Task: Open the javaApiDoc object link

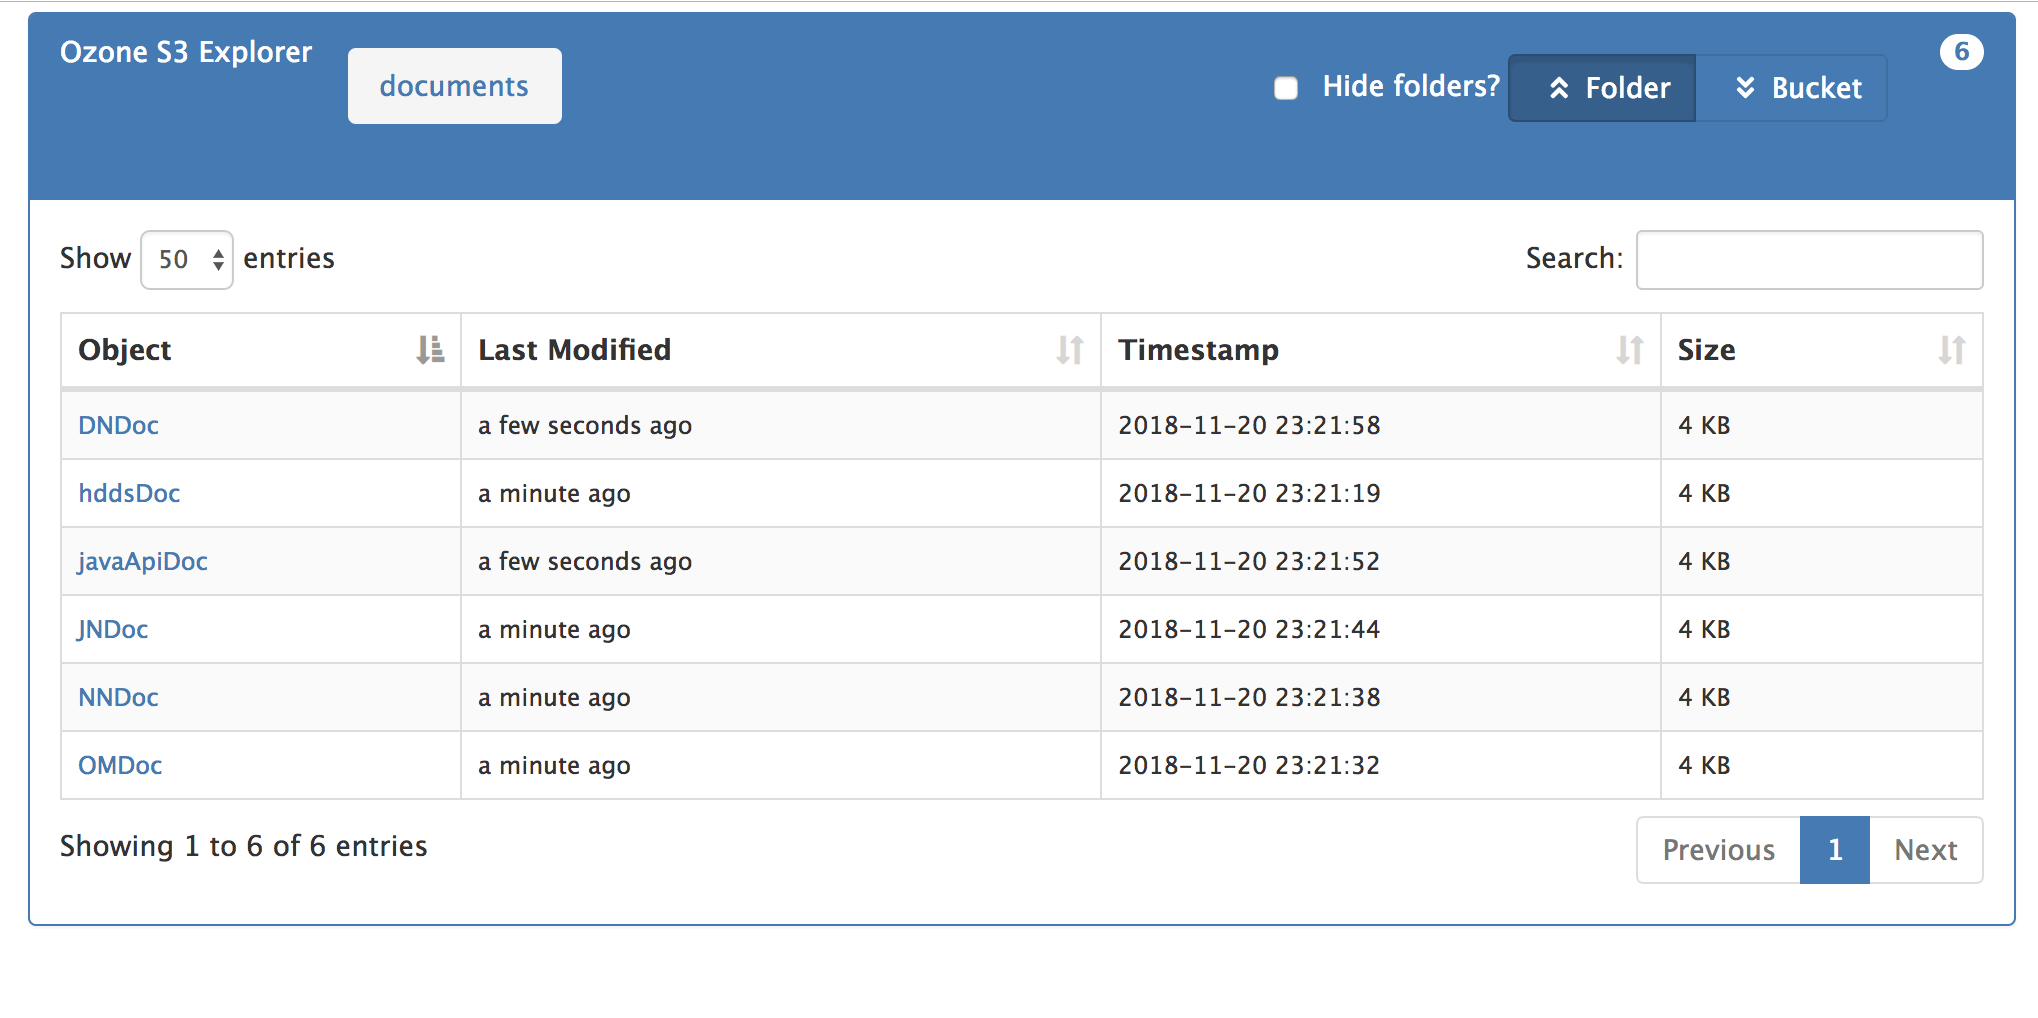Action: pyautogui.click(x=143, y=562)
